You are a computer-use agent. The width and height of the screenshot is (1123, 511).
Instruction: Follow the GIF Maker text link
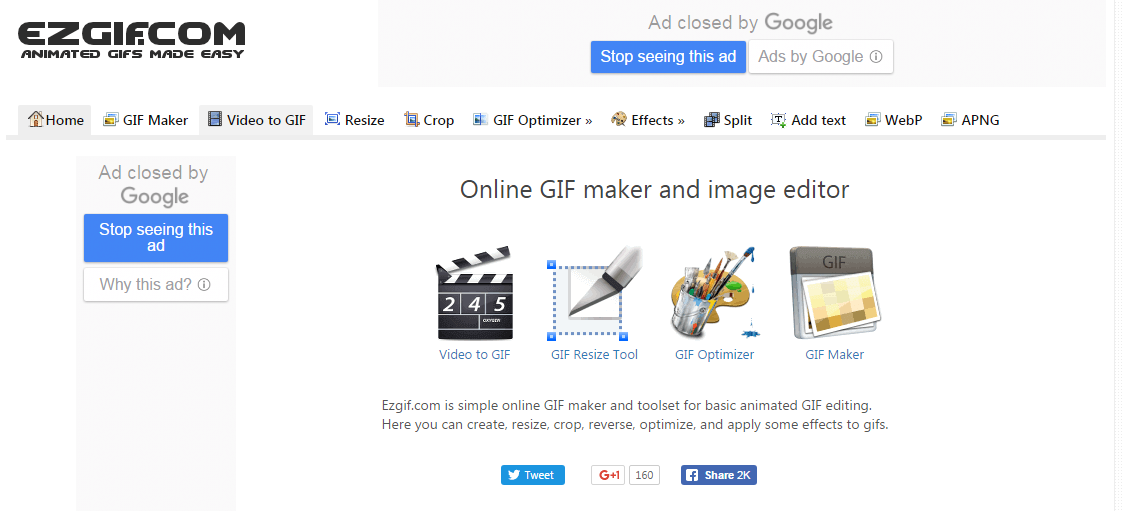pos(834,354)
